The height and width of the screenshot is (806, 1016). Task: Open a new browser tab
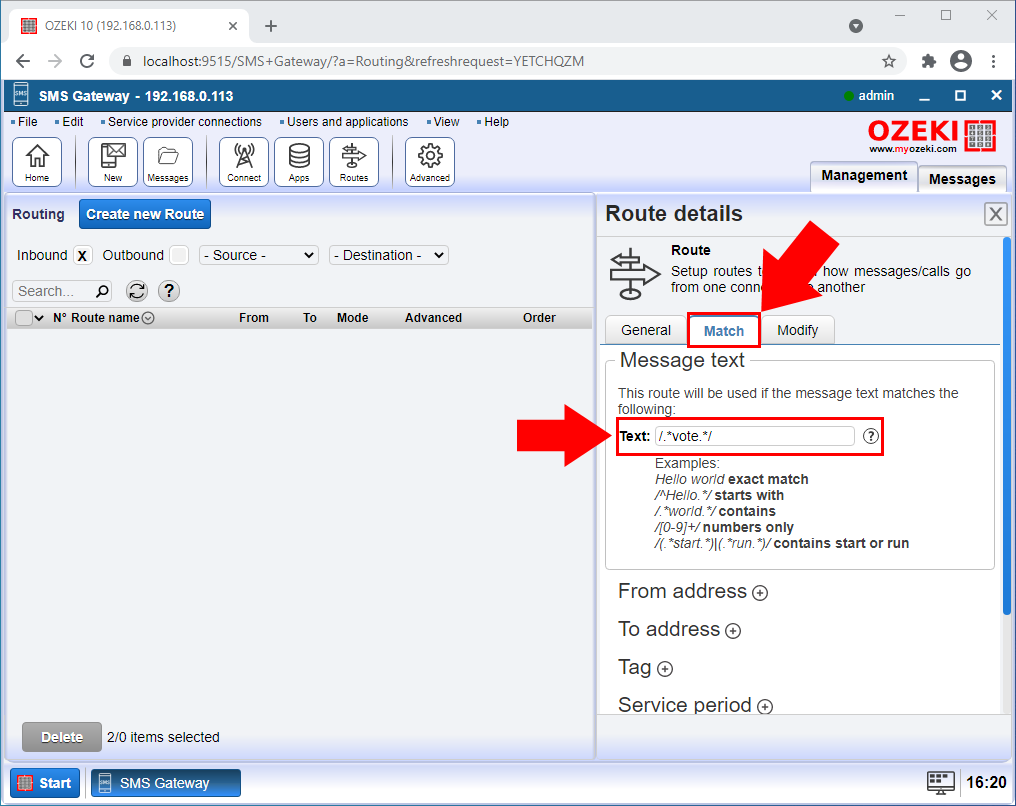[271, 26]
